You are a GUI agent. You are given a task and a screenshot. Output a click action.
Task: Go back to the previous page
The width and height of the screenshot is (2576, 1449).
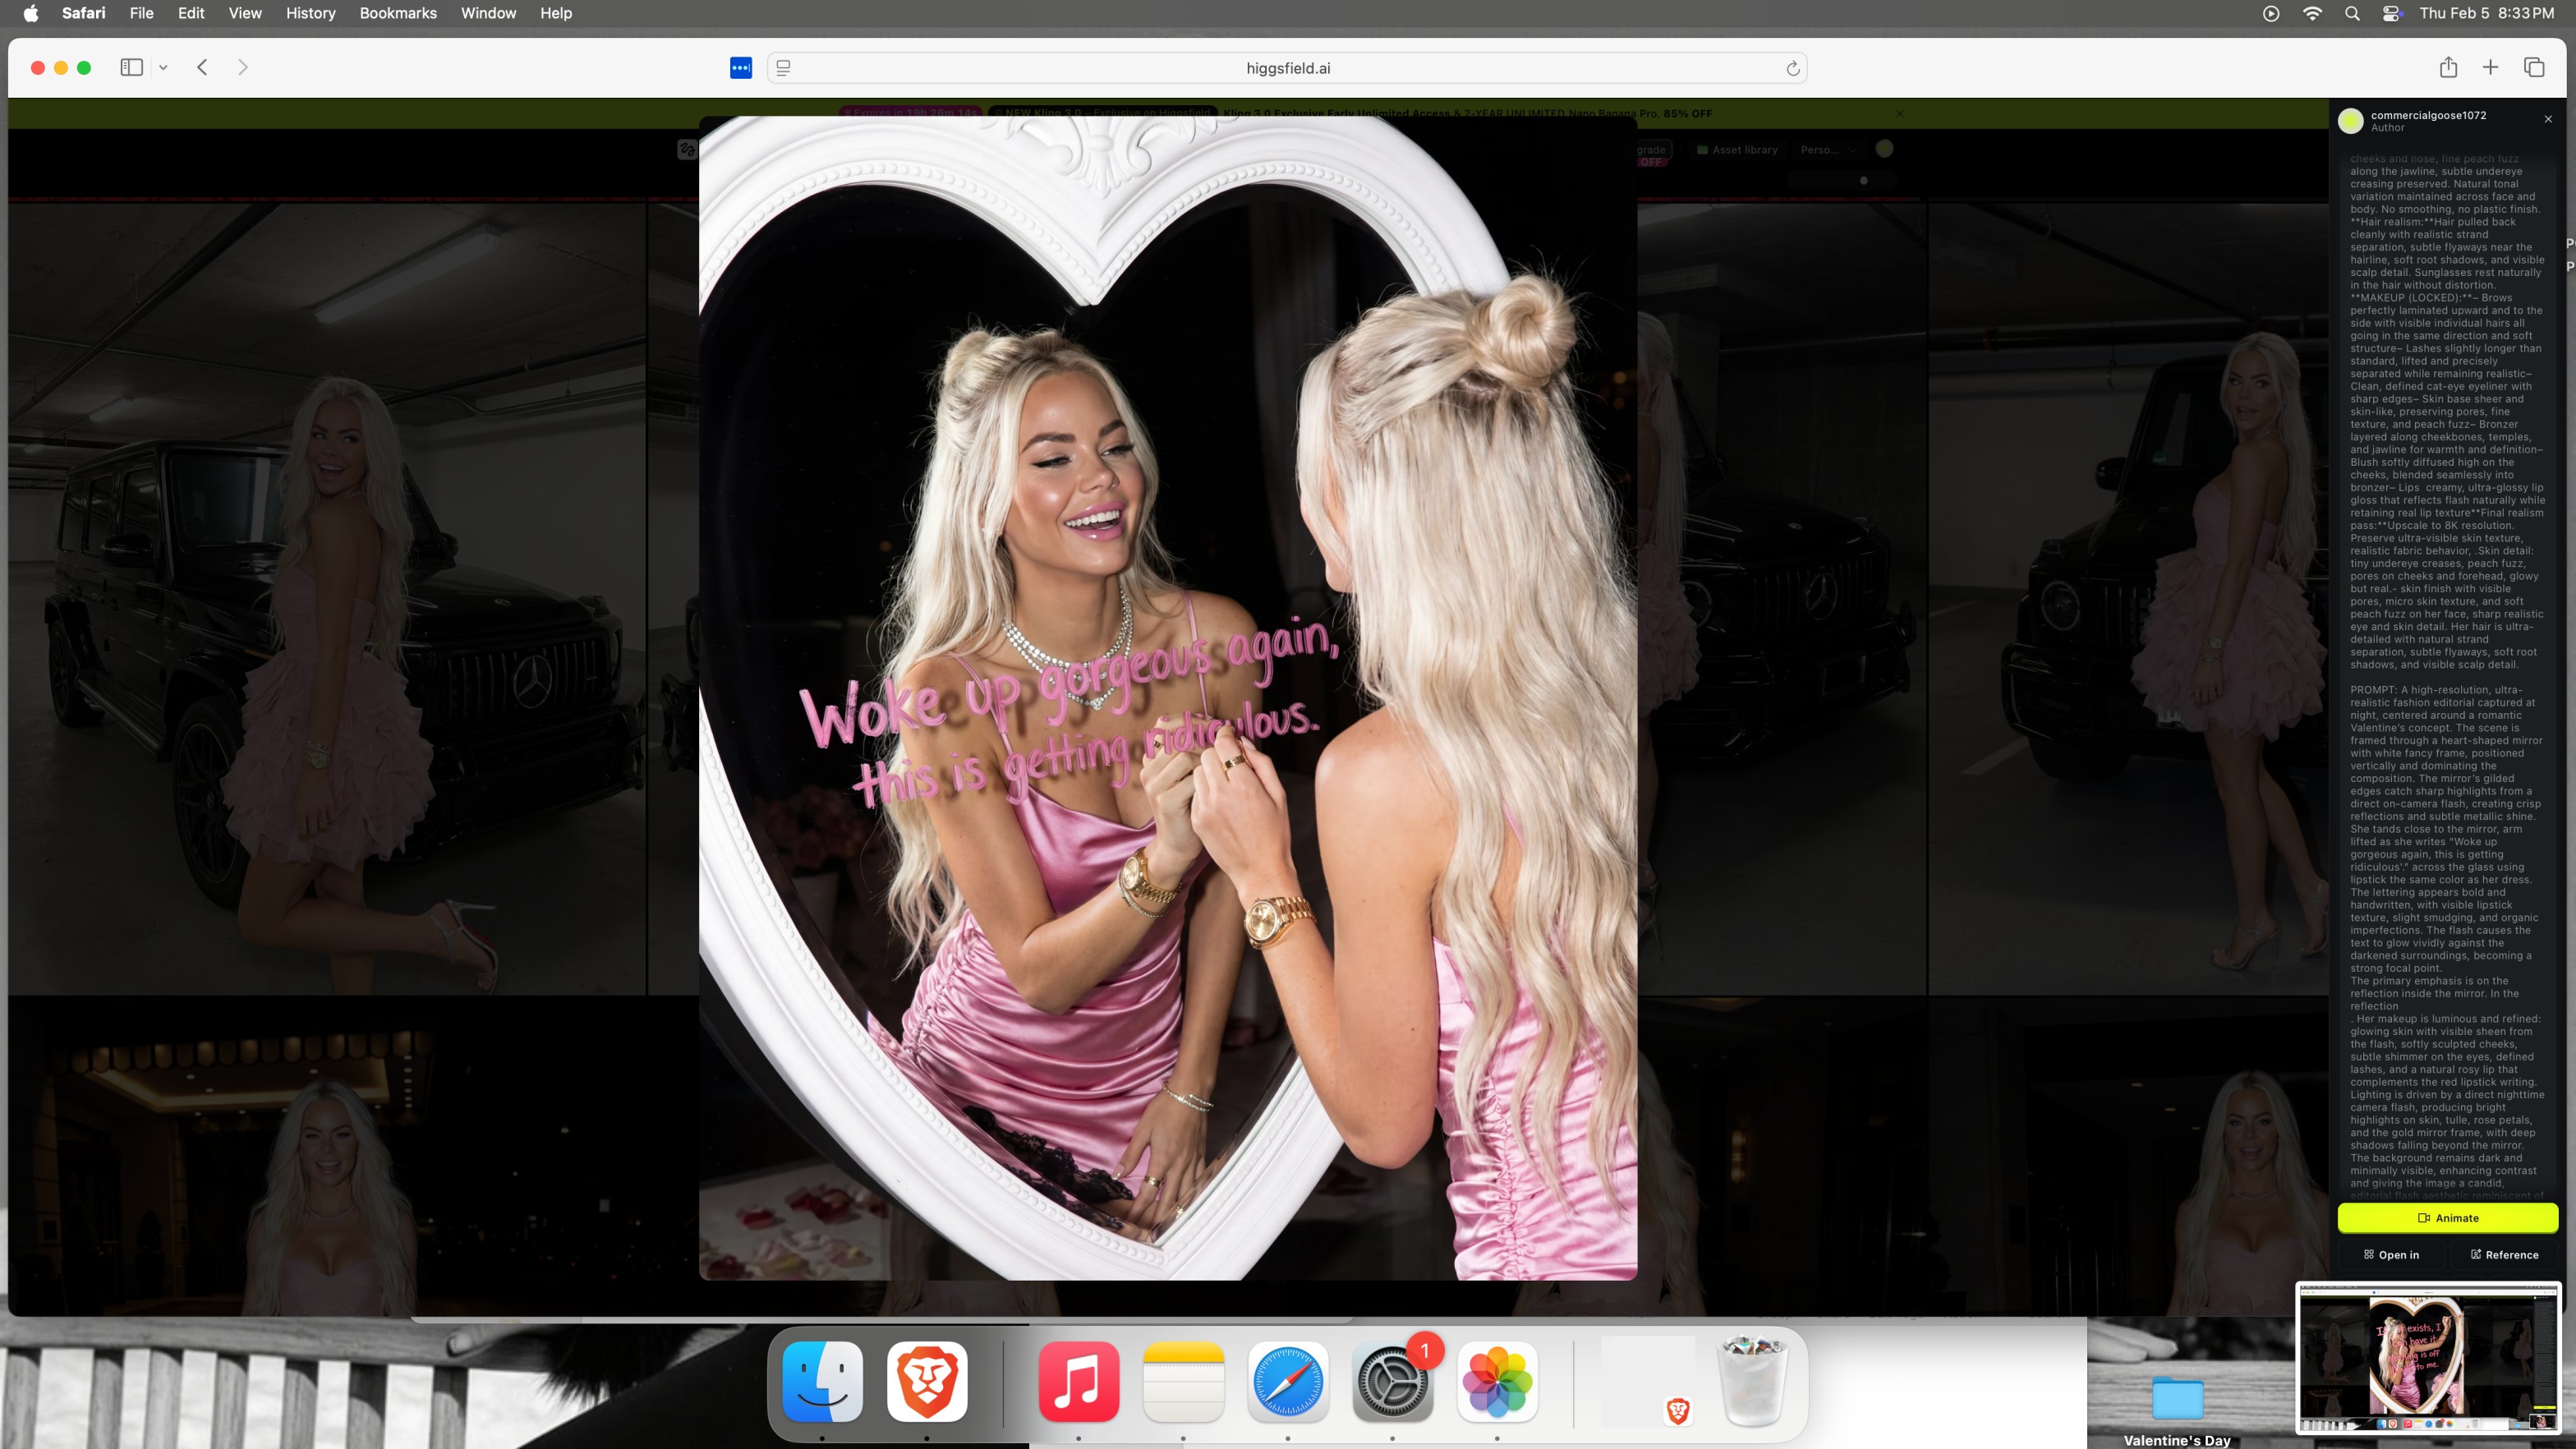tap(202, 67)
